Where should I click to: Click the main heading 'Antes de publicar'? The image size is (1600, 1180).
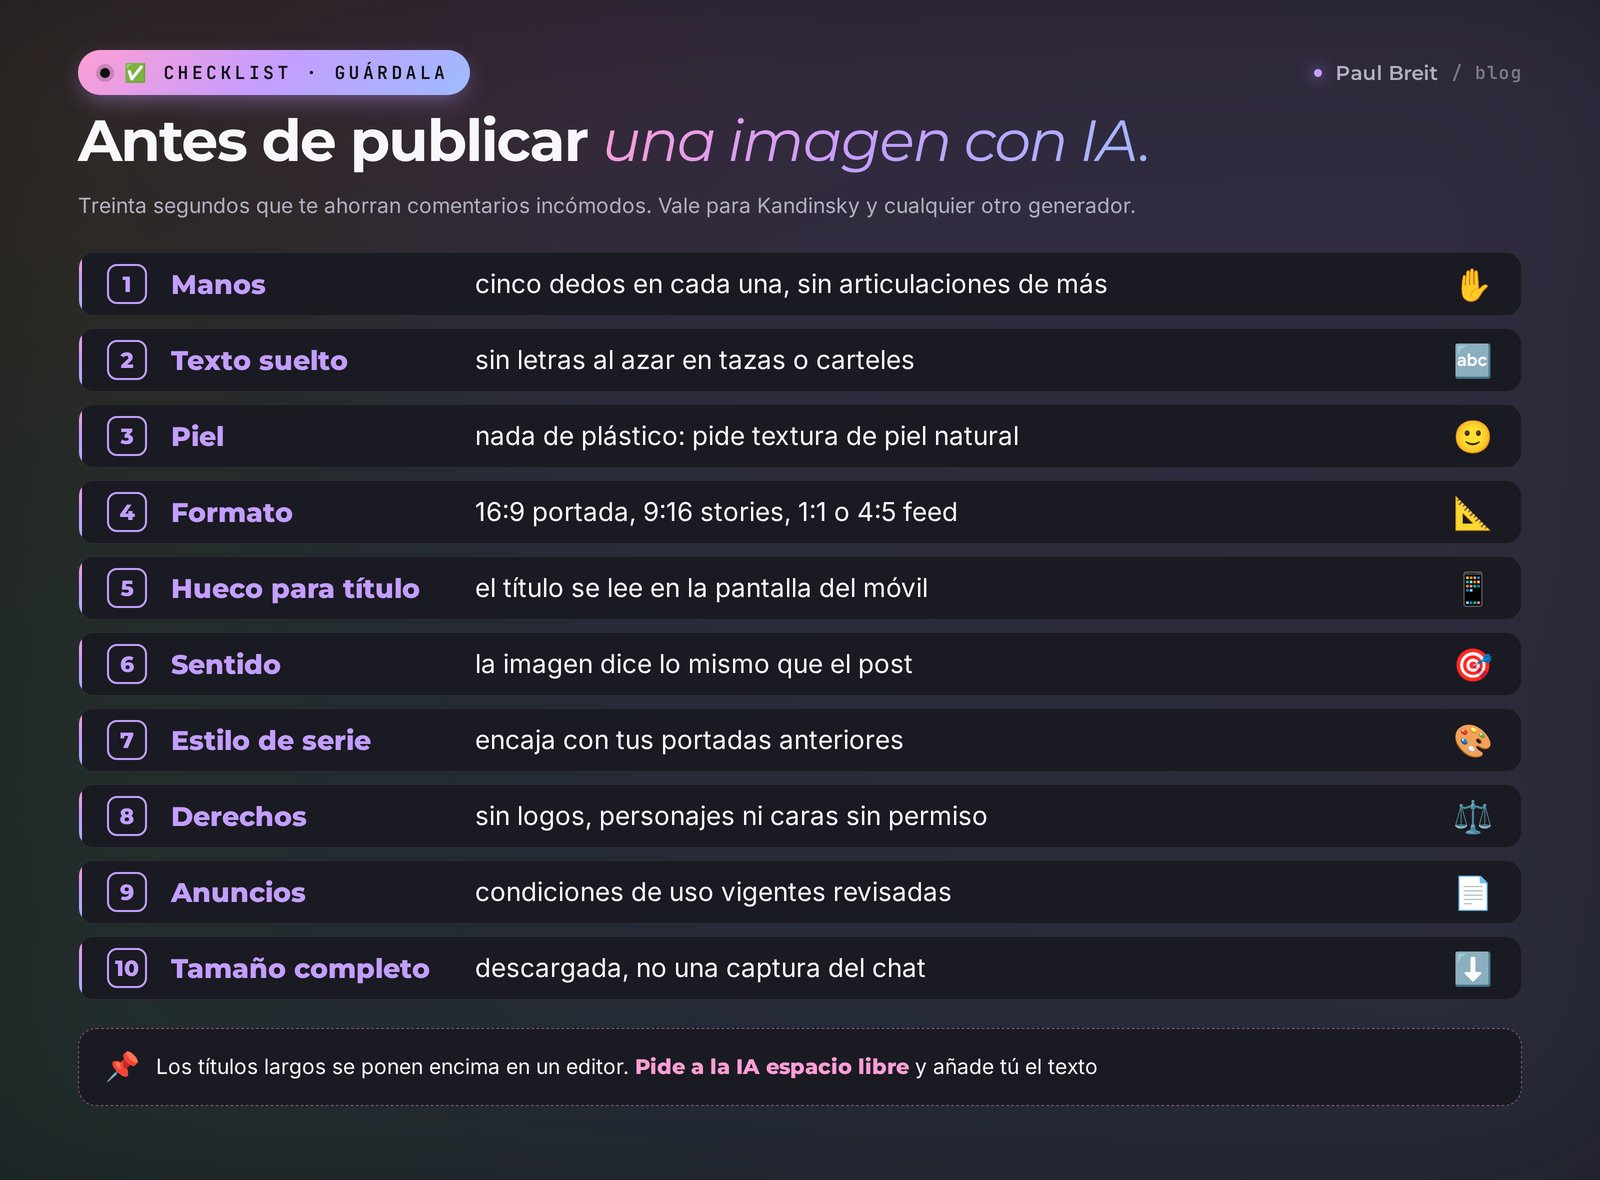coord(333,141)
